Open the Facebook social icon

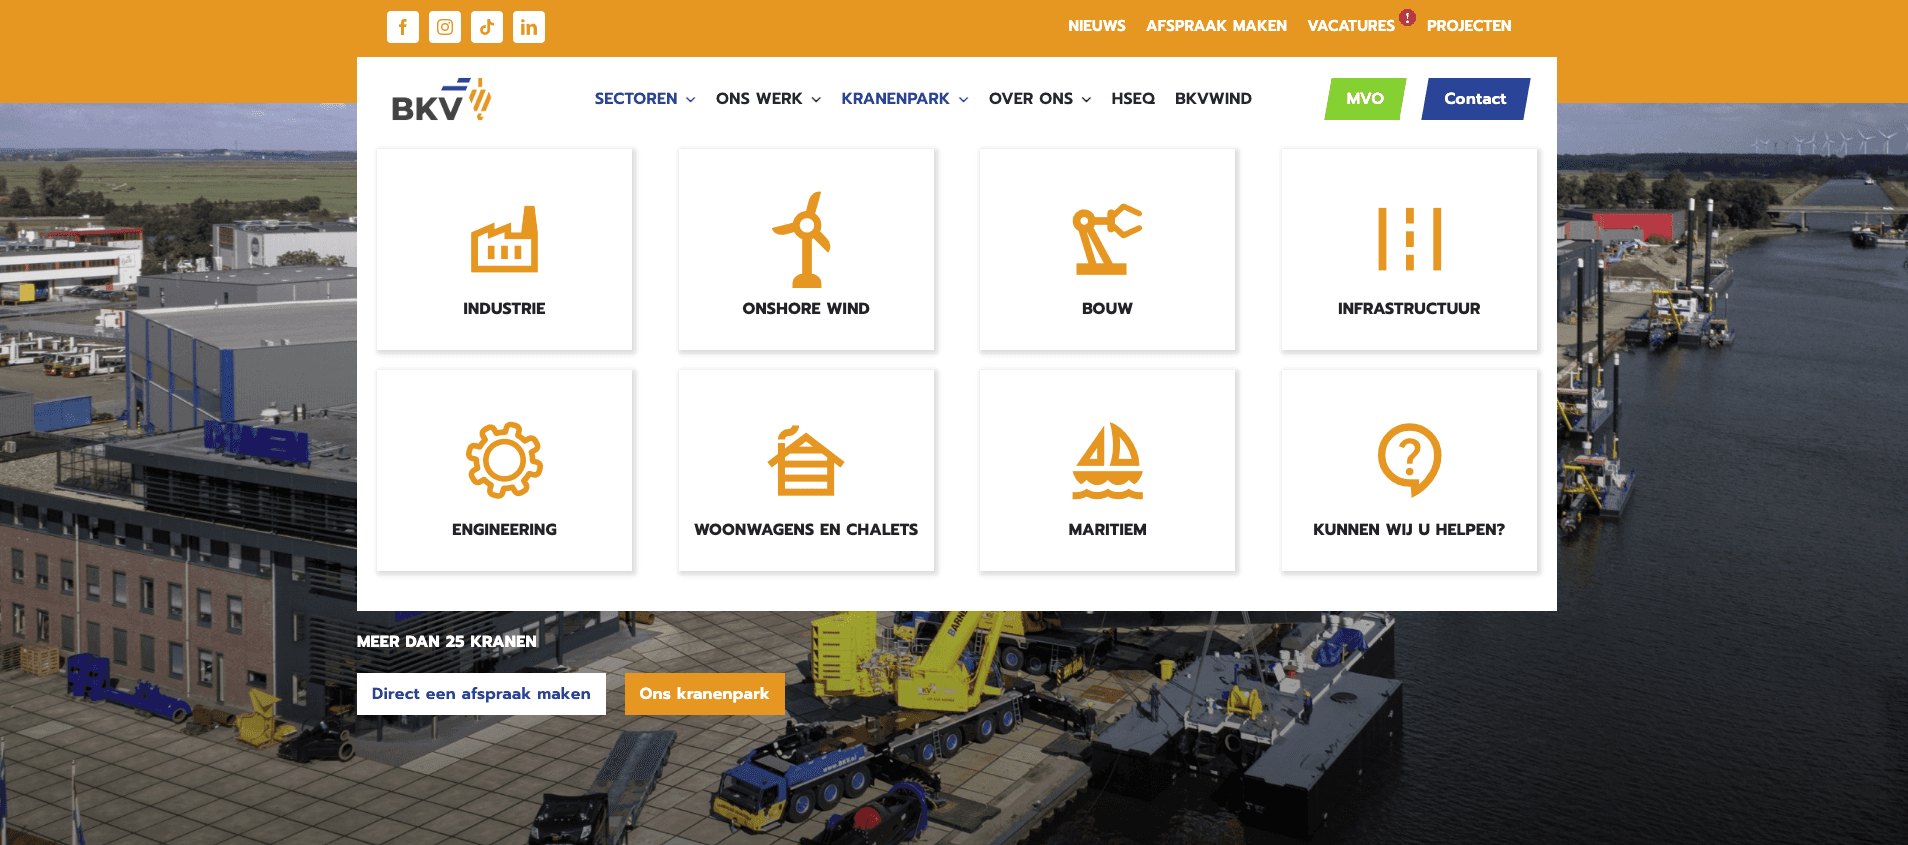pos(403,27)
